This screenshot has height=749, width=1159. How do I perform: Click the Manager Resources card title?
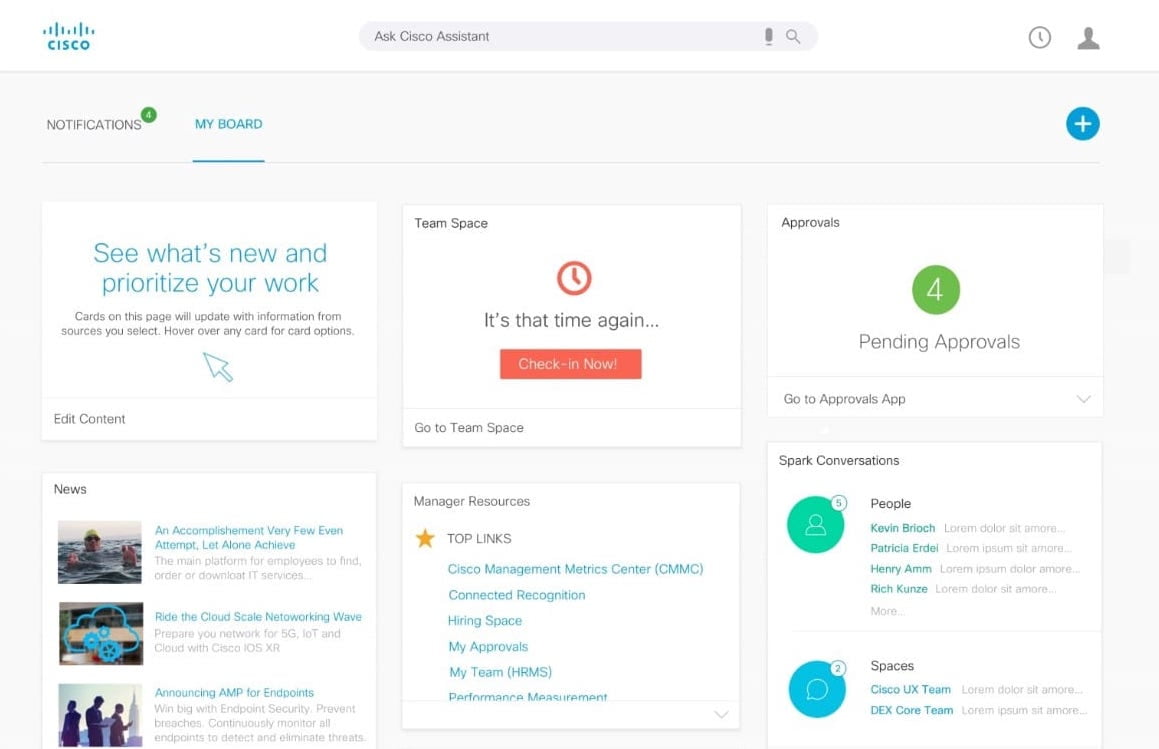472,501
